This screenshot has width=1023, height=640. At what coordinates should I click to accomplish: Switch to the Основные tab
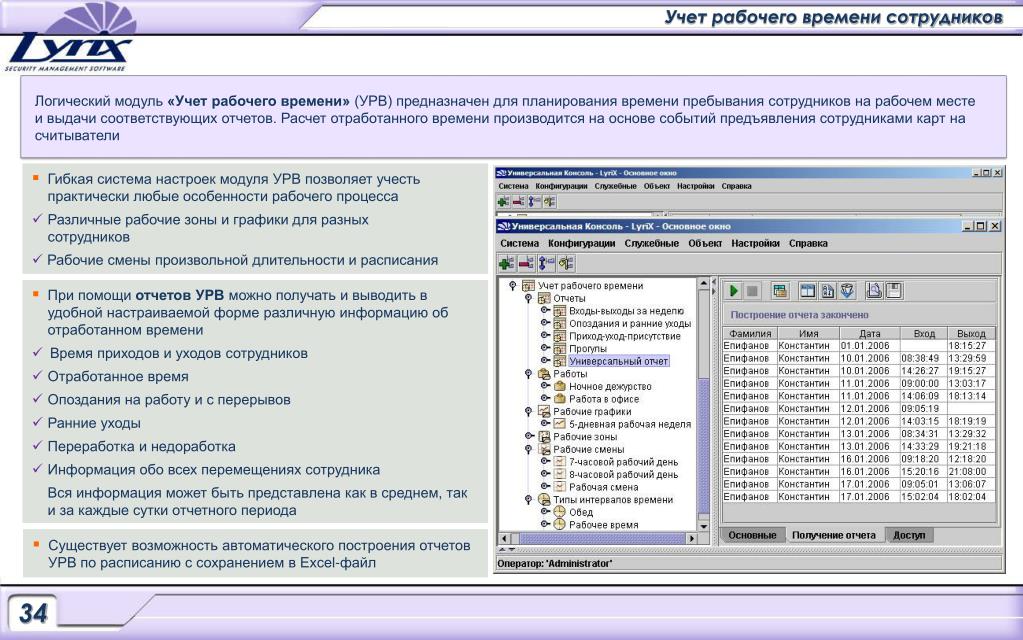pyautogui.click(x=752, y=535)
